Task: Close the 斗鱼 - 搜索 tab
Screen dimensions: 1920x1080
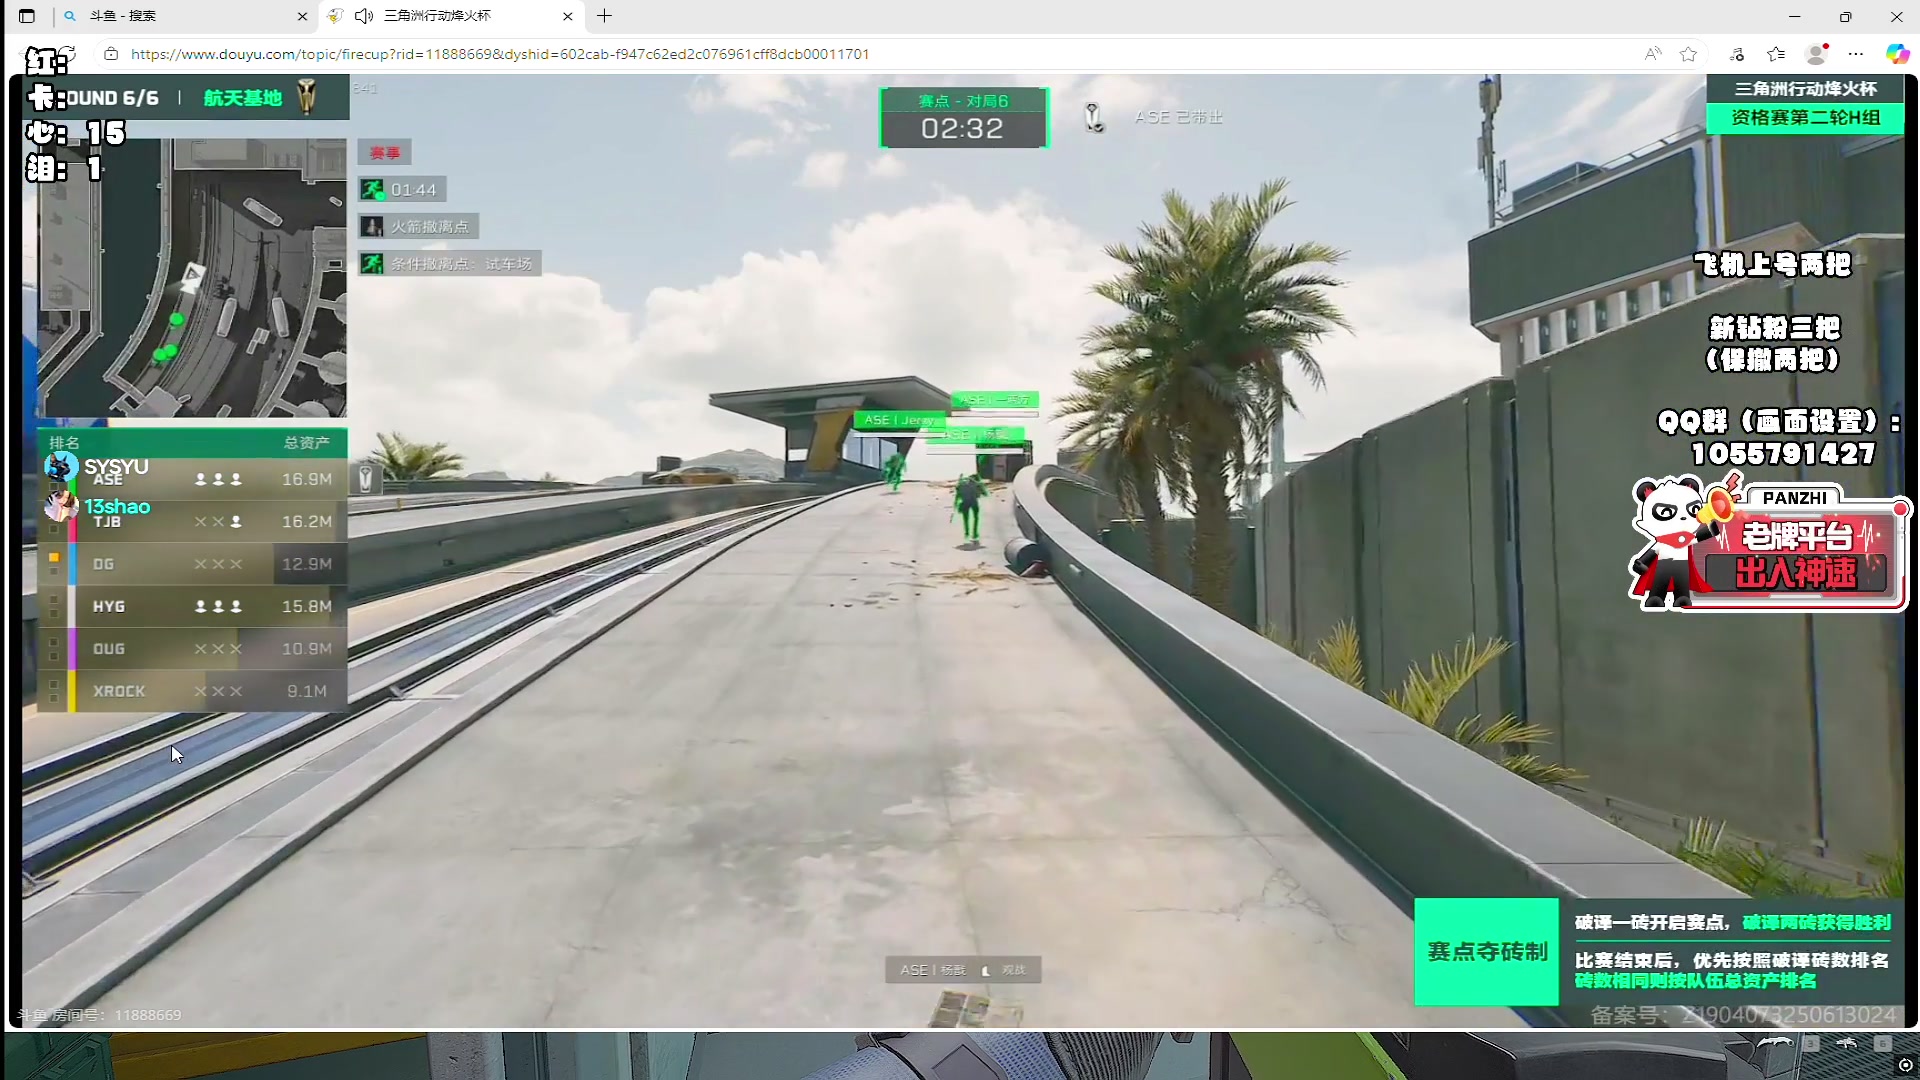Action: pos(302,16)
